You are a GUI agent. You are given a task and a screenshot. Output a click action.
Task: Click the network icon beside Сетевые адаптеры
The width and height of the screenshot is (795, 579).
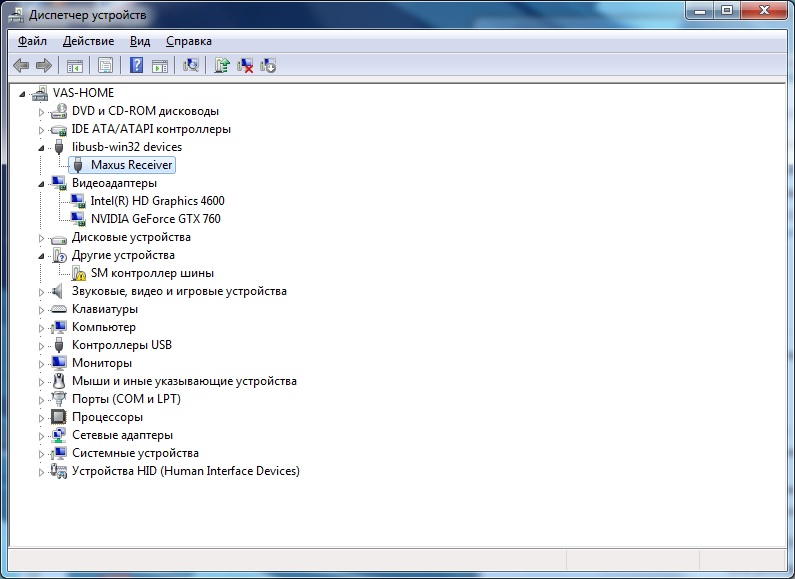[59, 435]
